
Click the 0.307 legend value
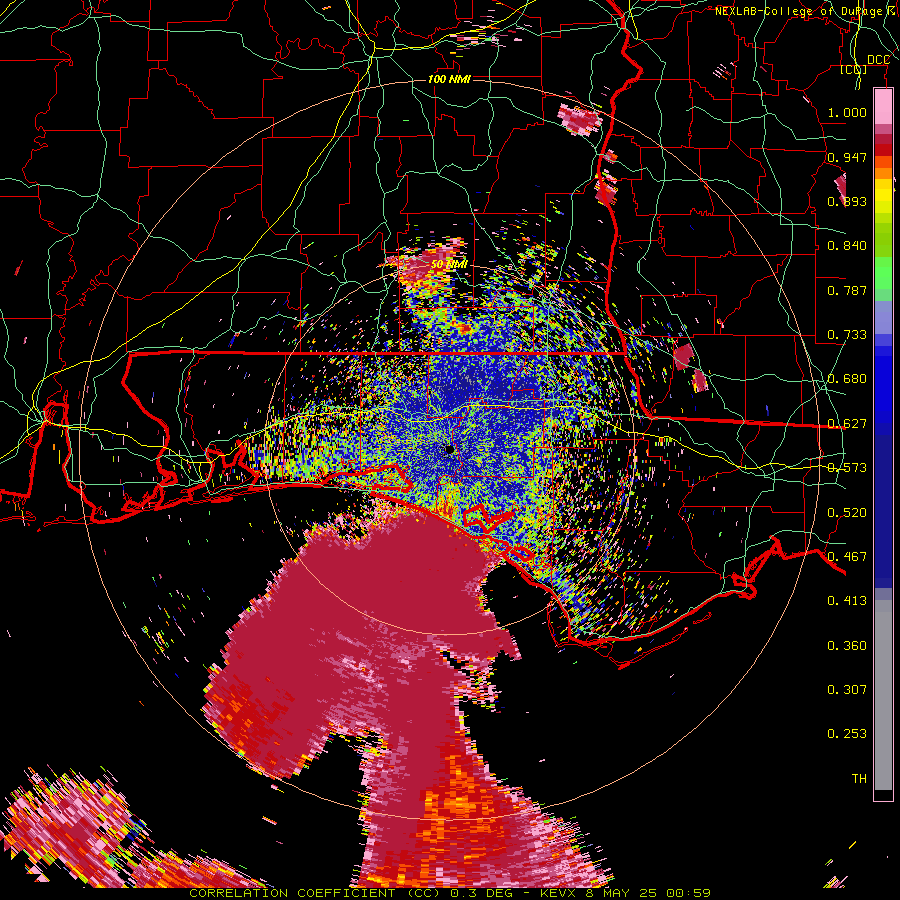847,689
